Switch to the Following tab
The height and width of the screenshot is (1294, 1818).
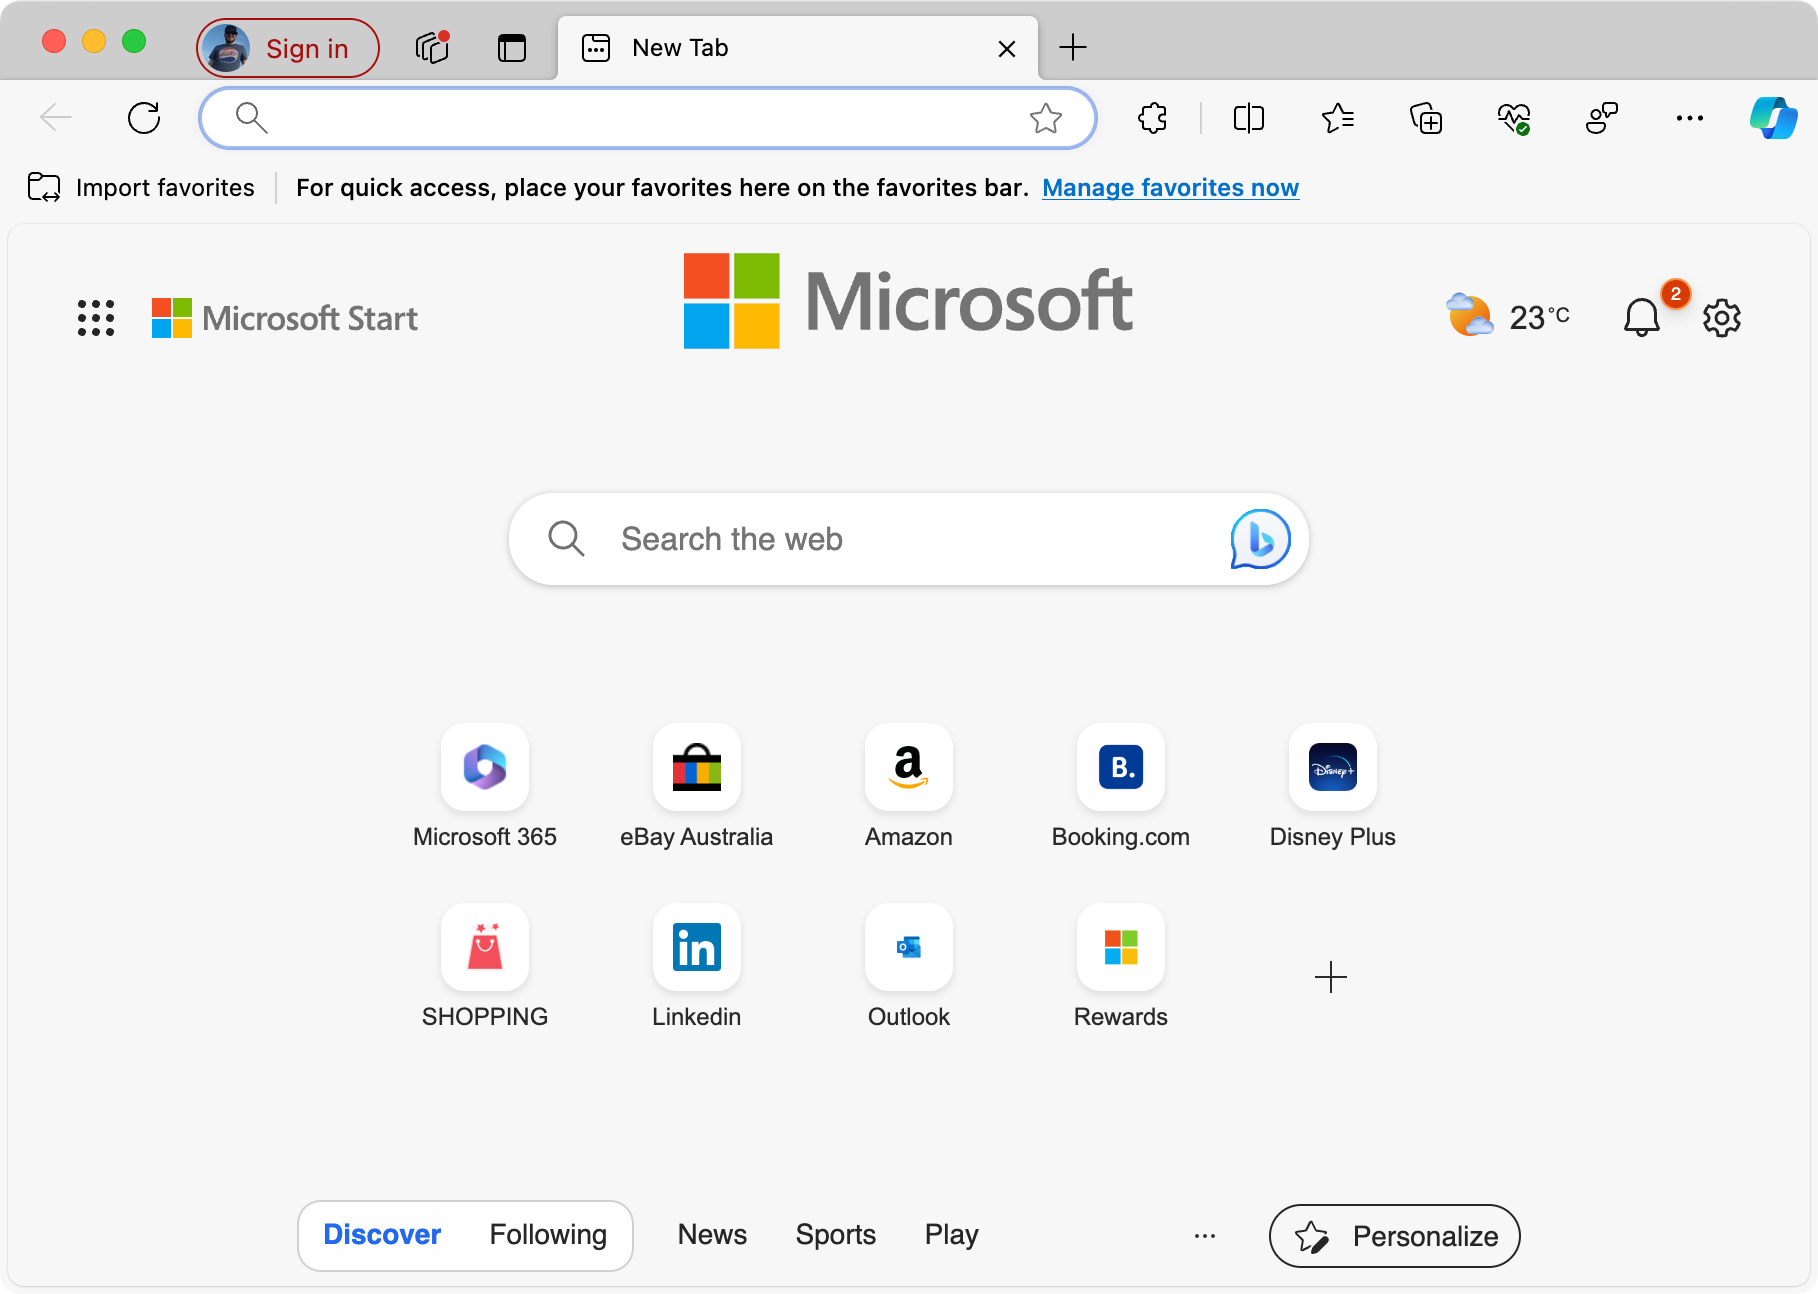tap(548, 1235)
